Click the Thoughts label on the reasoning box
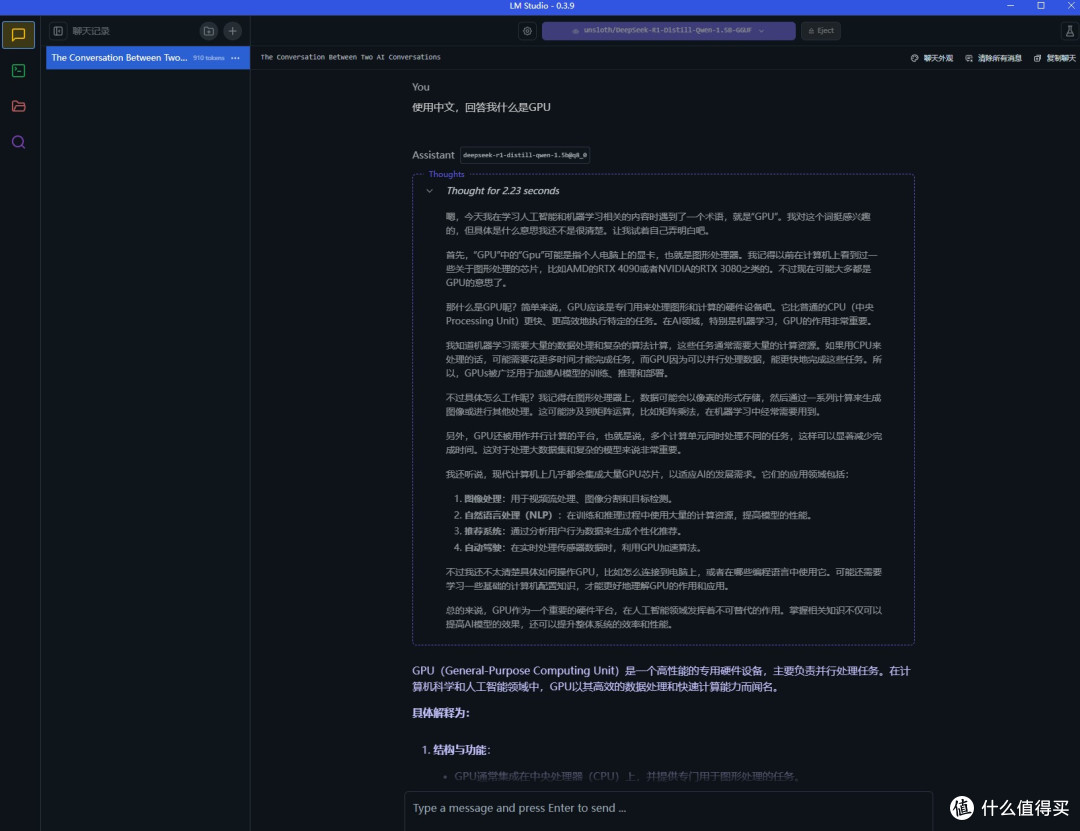1080x831 pixels. pos(446,174)
